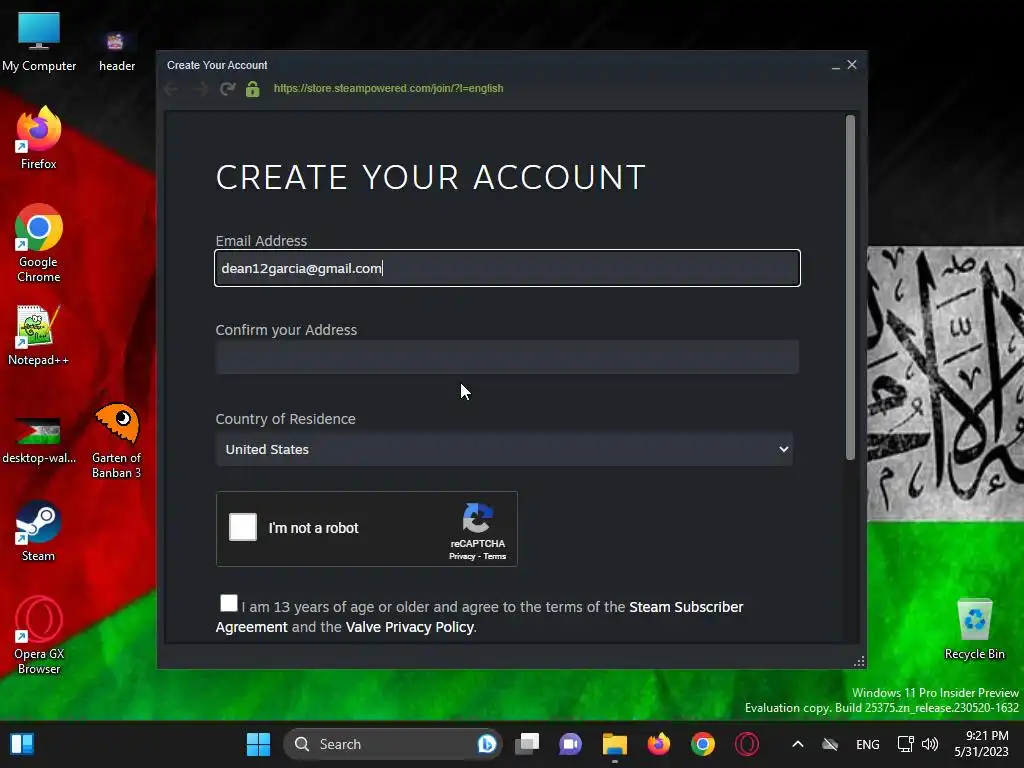Click the Email Address field
The width and height of the screenshot is (1024, 768).
(507, 268)
